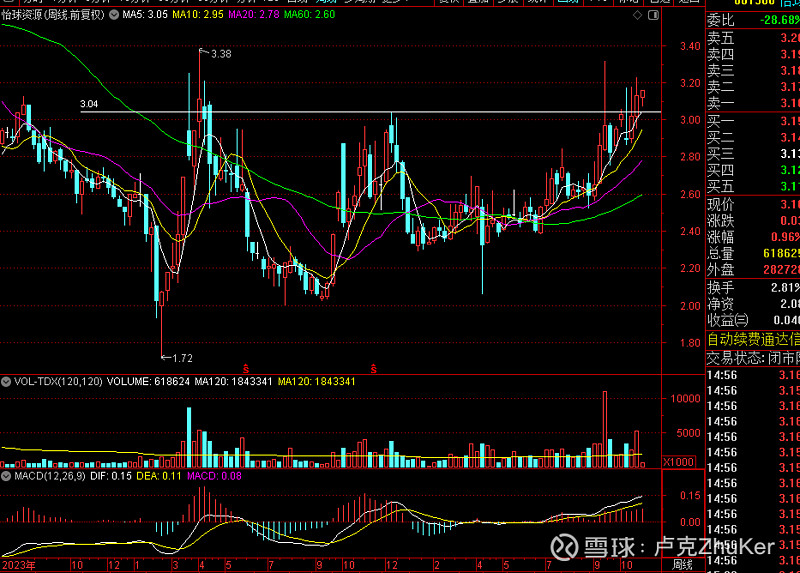Click the 涨跌 change row
The width and height of the screenshot is (800, 573).
click(753, 221)
